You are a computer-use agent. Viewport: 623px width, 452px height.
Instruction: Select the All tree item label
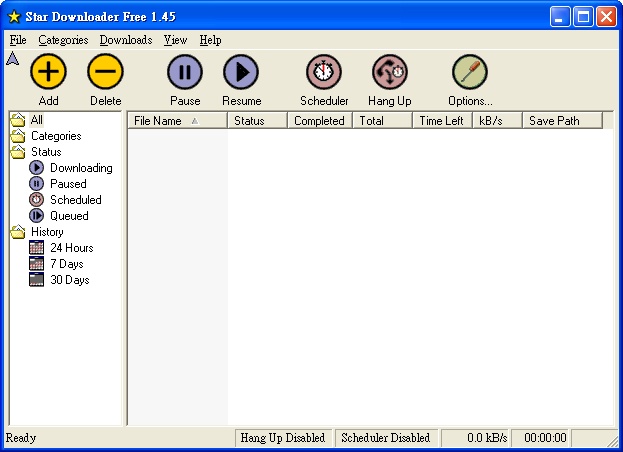37,120
